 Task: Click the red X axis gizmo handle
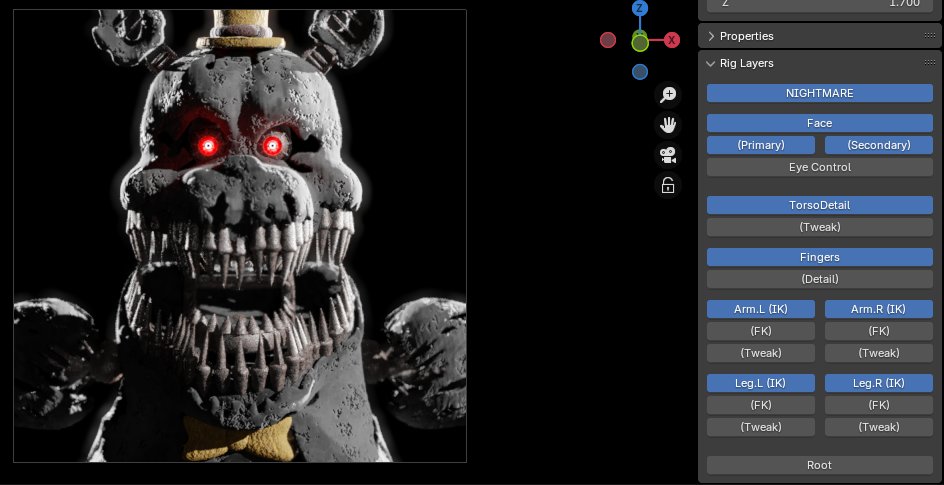click(671, 40)
